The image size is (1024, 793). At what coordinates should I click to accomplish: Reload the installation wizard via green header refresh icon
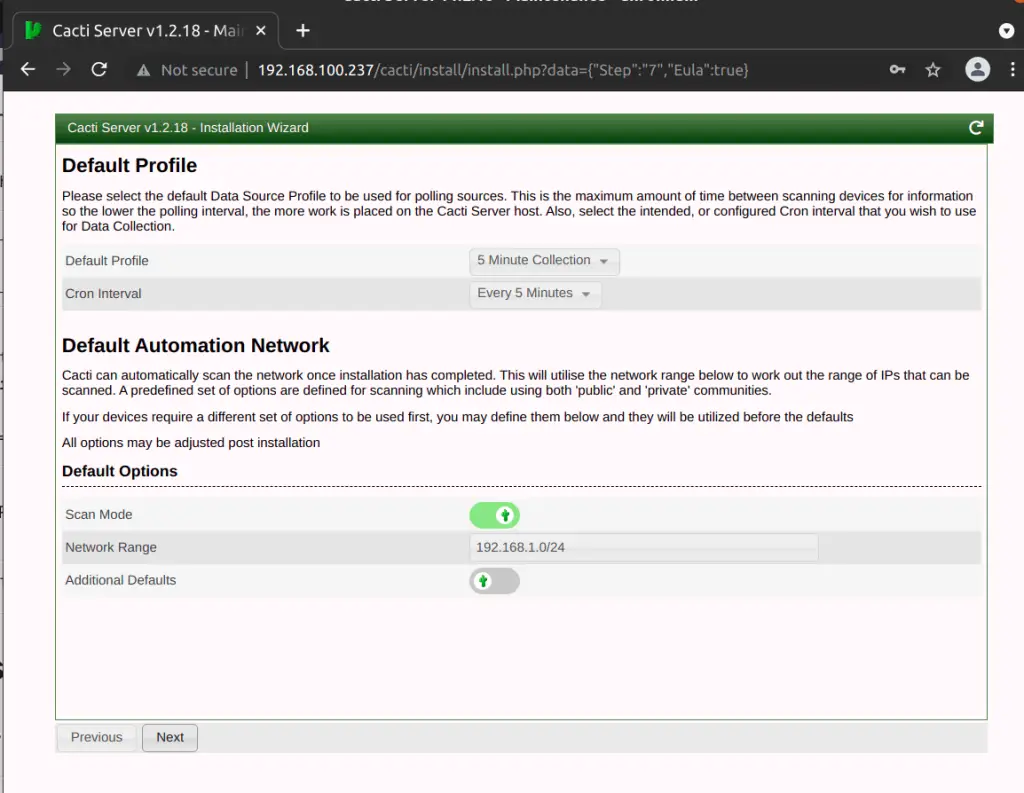tap(976, 128)
